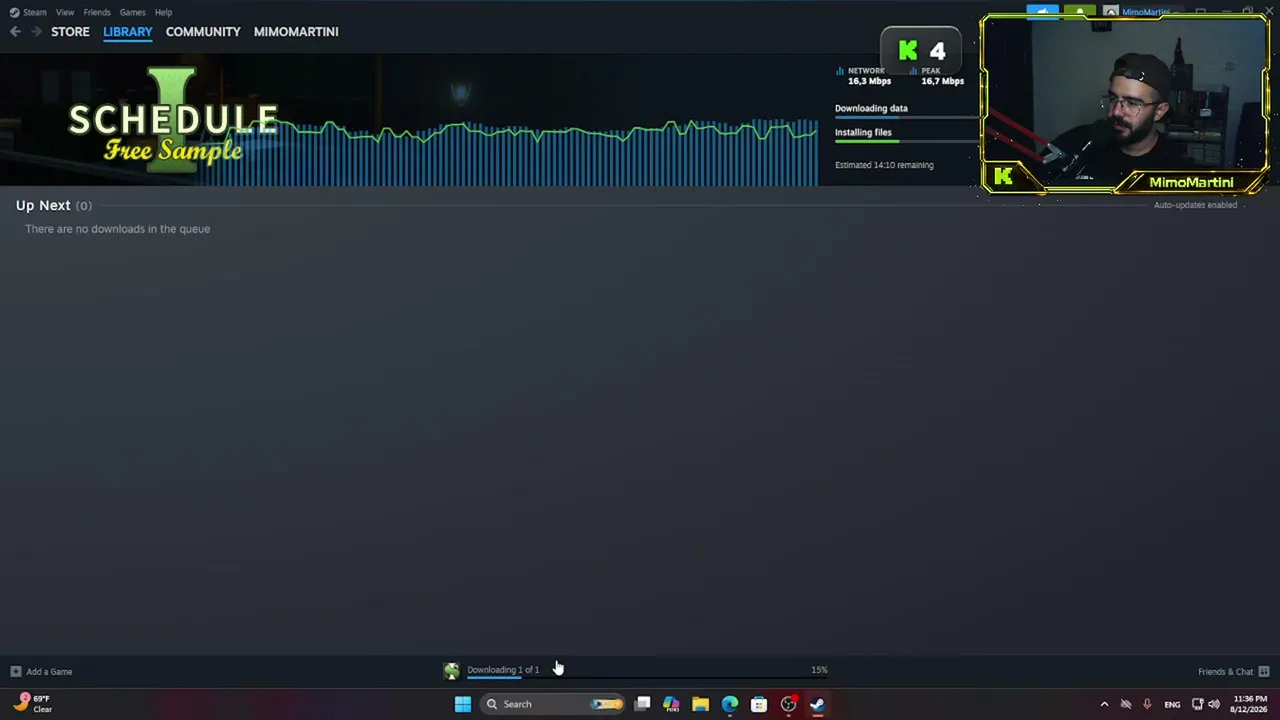Open the Downloading 1 of 1 status
1280x720 pixels.
pos(503,670)
